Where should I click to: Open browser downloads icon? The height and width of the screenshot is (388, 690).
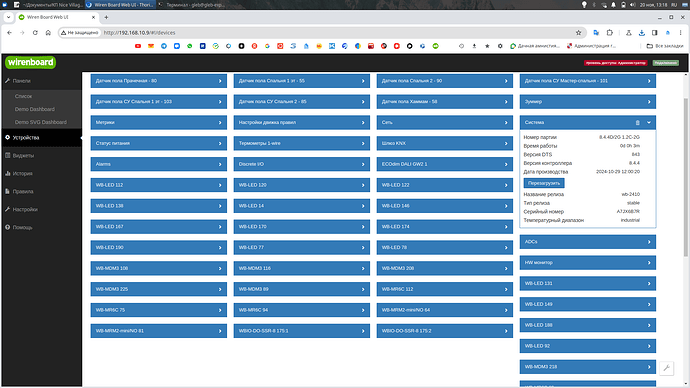[x=642, y=33]
